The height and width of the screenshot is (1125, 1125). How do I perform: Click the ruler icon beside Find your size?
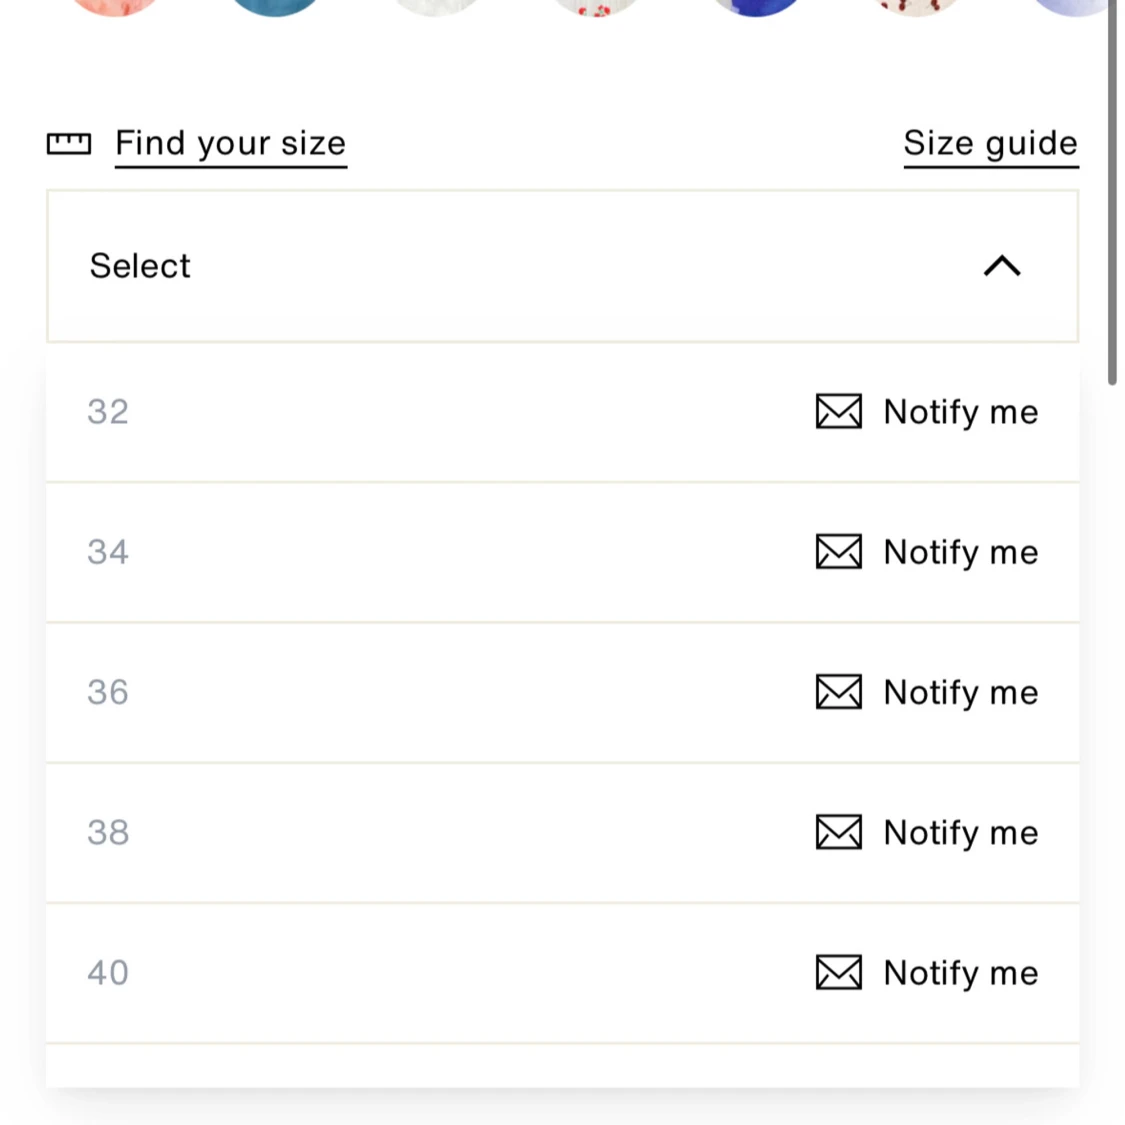pos(69,144)
